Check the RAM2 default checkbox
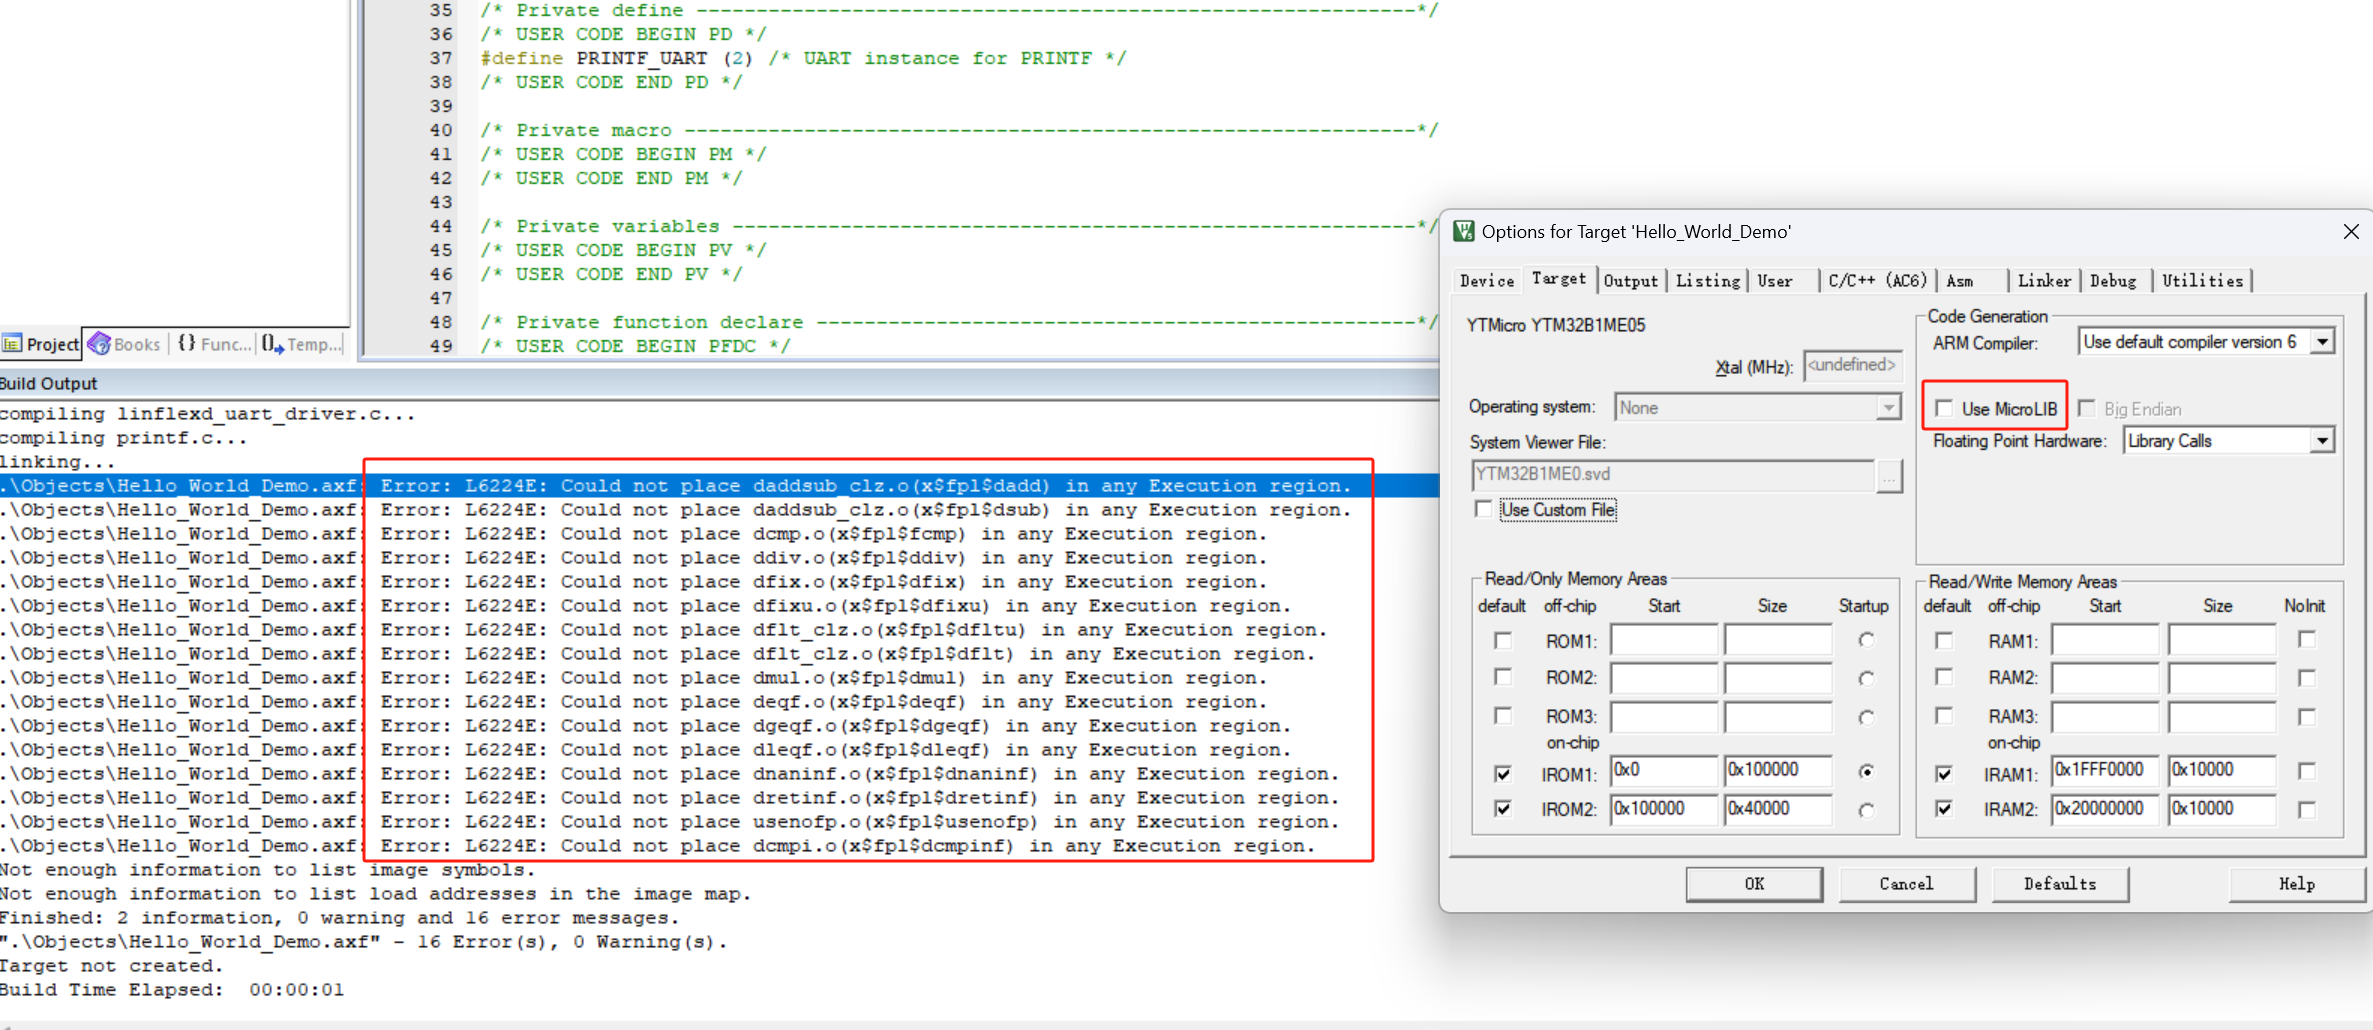The width and height of the screenshot is (2373, 1030). pos(1944,677)
